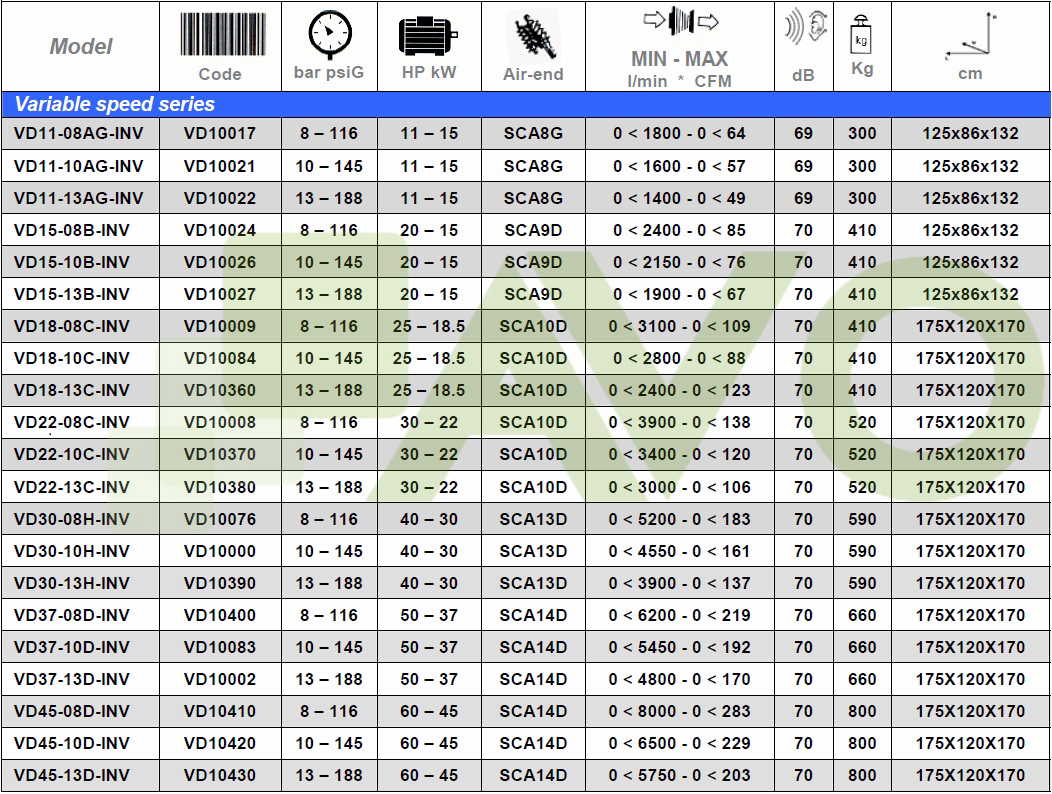The image size is (1052, 794).
Task: Click product code VD10420
Action: pos(220,743)
